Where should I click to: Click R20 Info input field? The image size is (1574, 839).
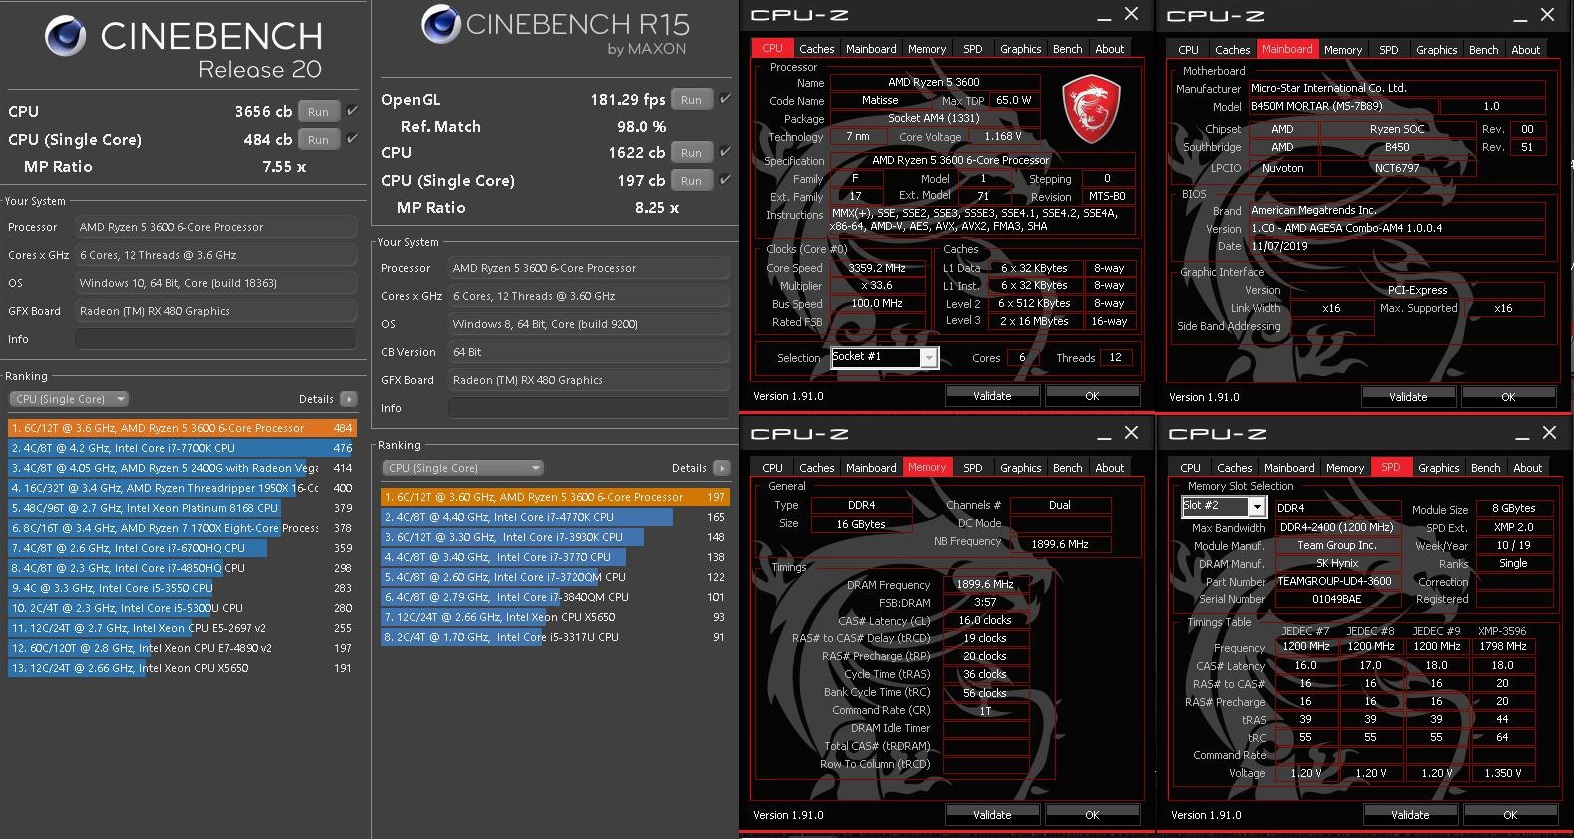pos(216,339)
